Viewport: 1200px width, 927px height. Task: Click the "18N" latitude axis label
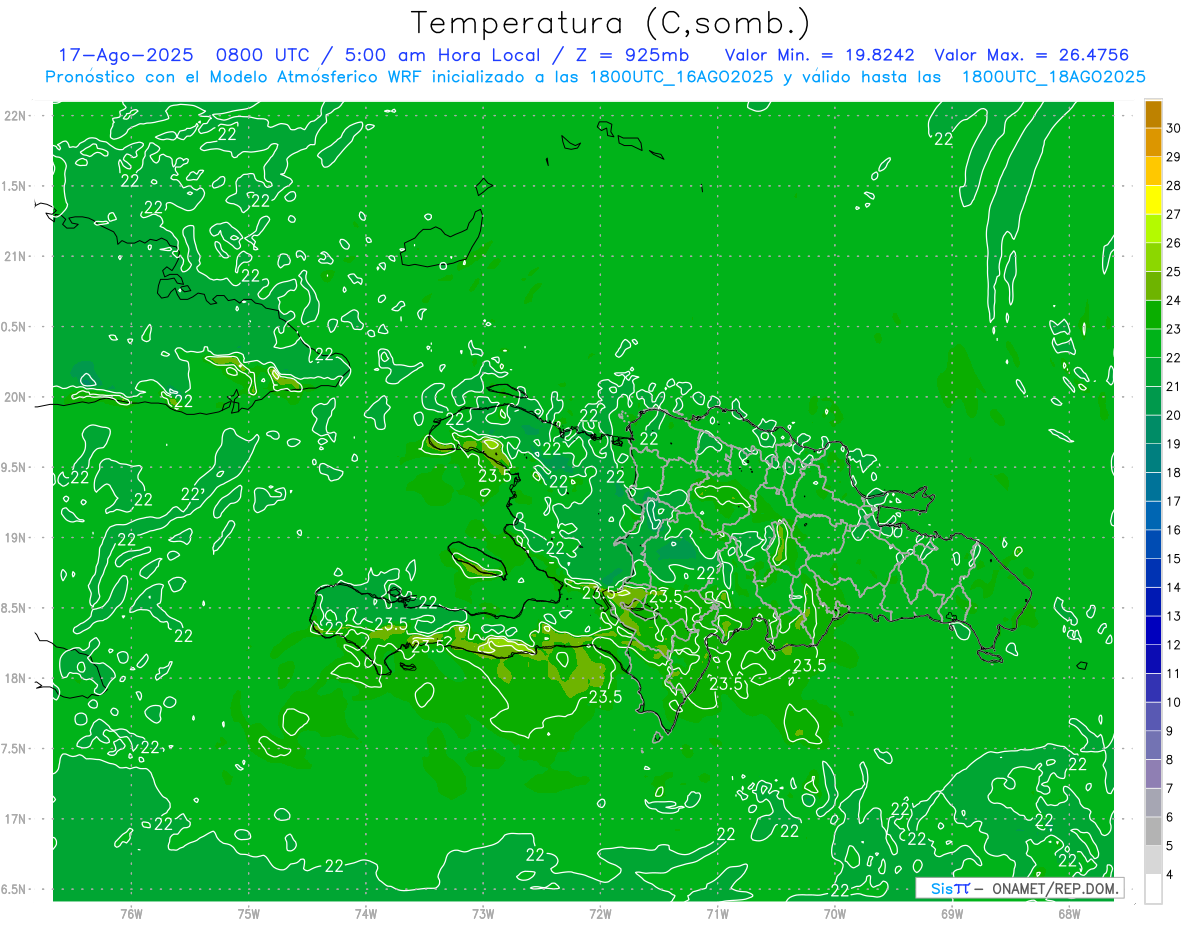pyautogui.click(x=14, y=678)
